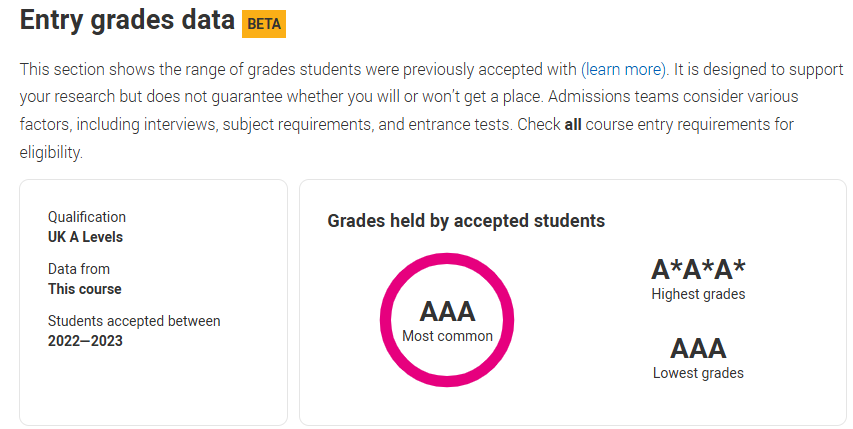Screen dimensions: 853x429
Task: Click the Qualification label
Action: (87, 217)
